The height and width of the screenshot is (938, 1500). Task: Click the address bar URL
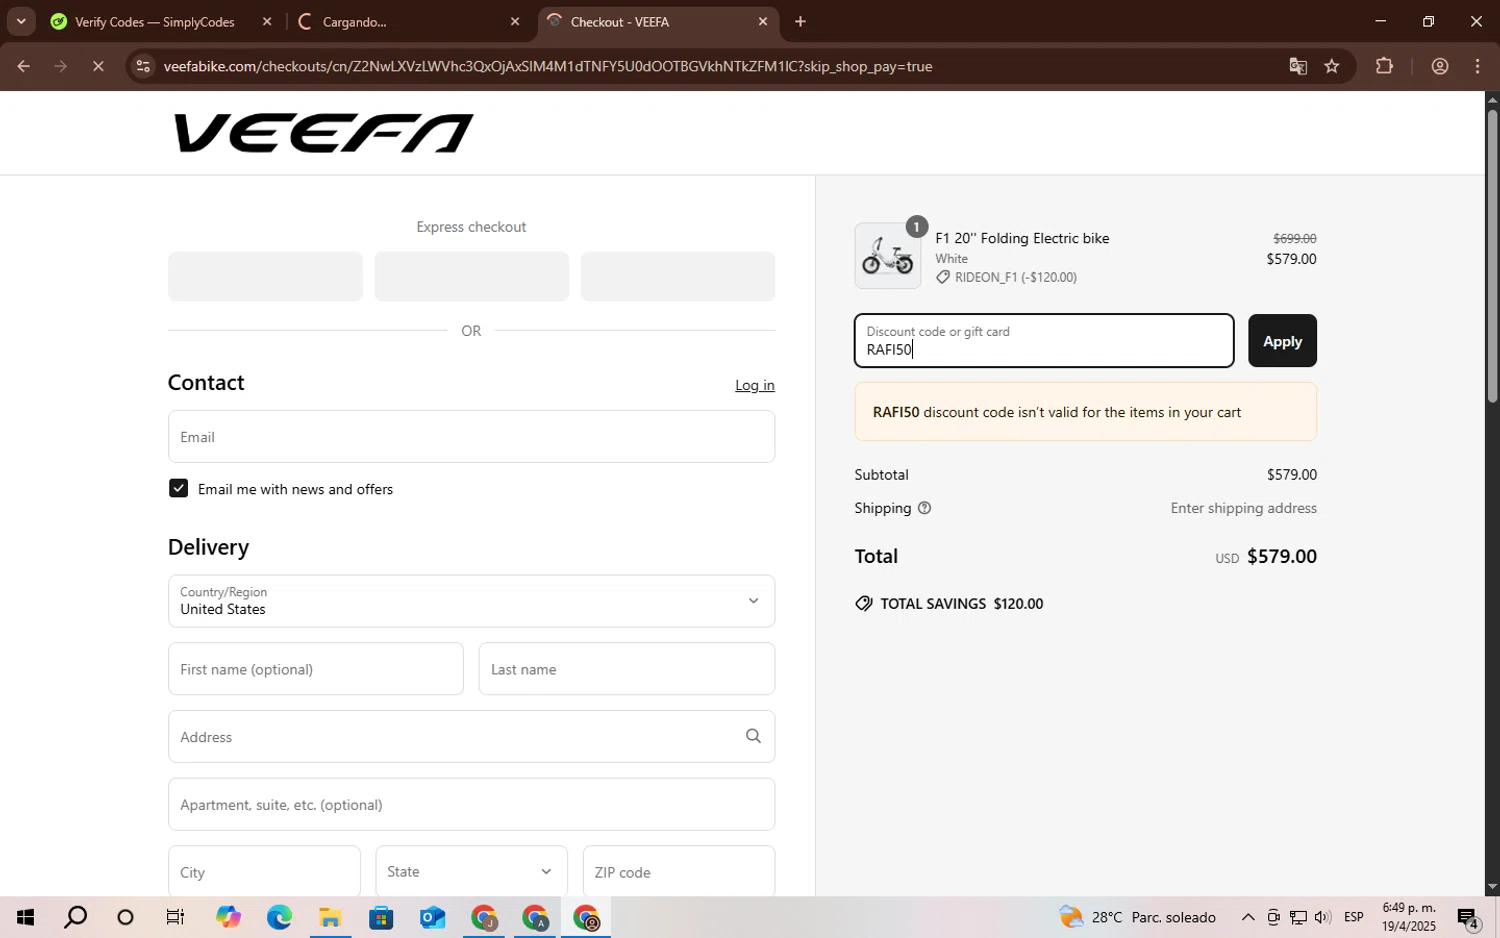(x=548, y=67)
